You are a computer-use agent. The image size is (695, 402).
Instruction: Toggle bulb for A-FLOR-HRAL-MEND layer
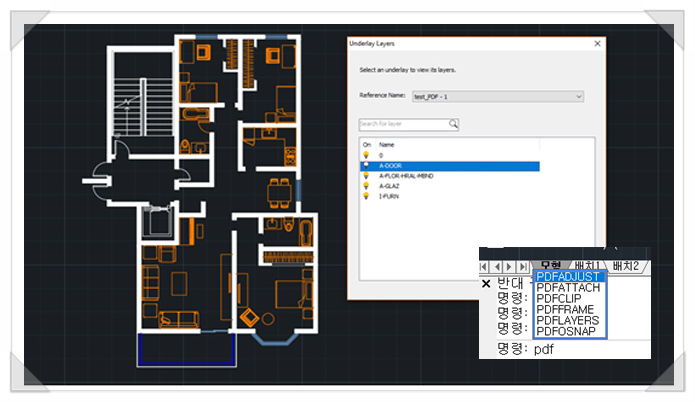[366, 176]
